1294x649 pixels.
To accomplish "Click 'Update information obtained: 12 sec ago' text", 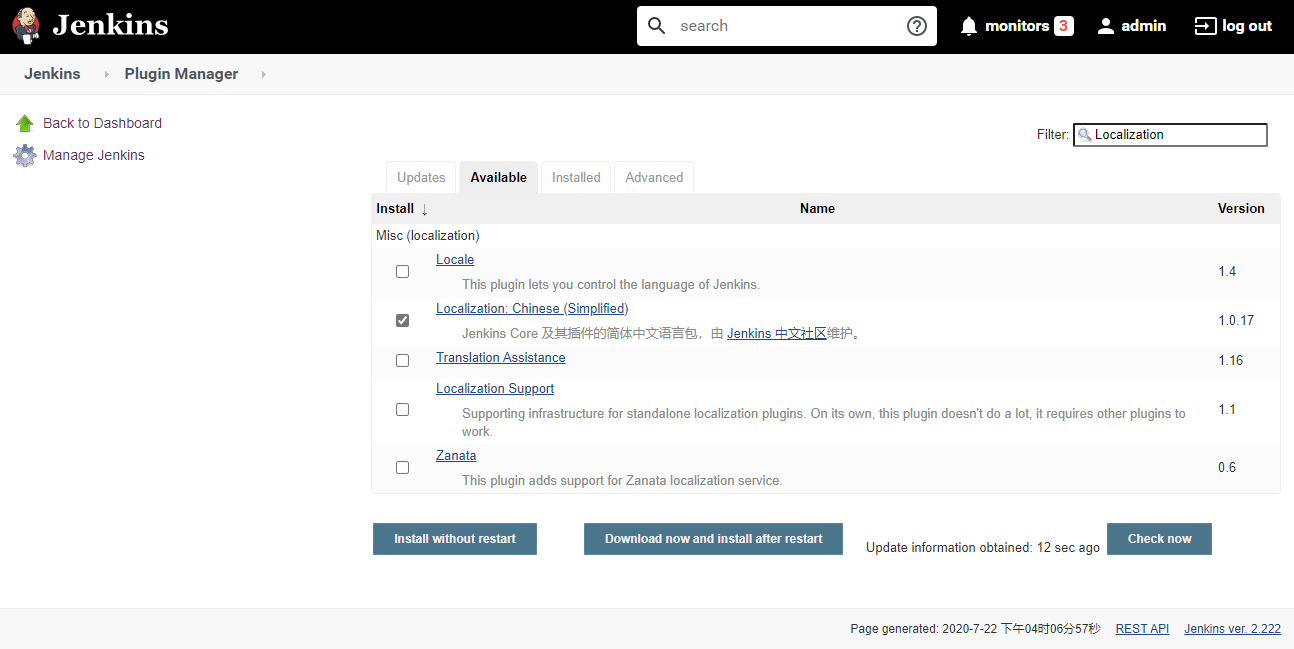I will pyautogui.click(x=983, y=548).
